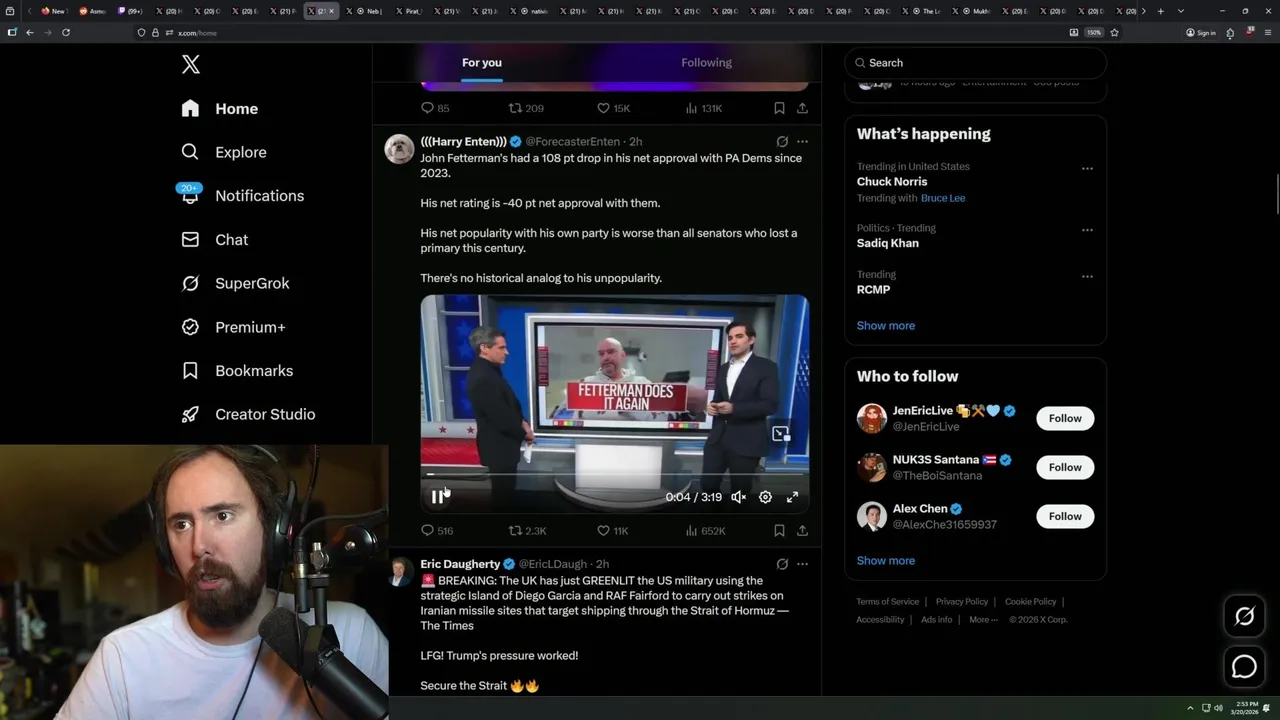Viewport: 1280px width, 720px height.
Task: Open Creator Studio in sidebar
Action: (248, 414)
